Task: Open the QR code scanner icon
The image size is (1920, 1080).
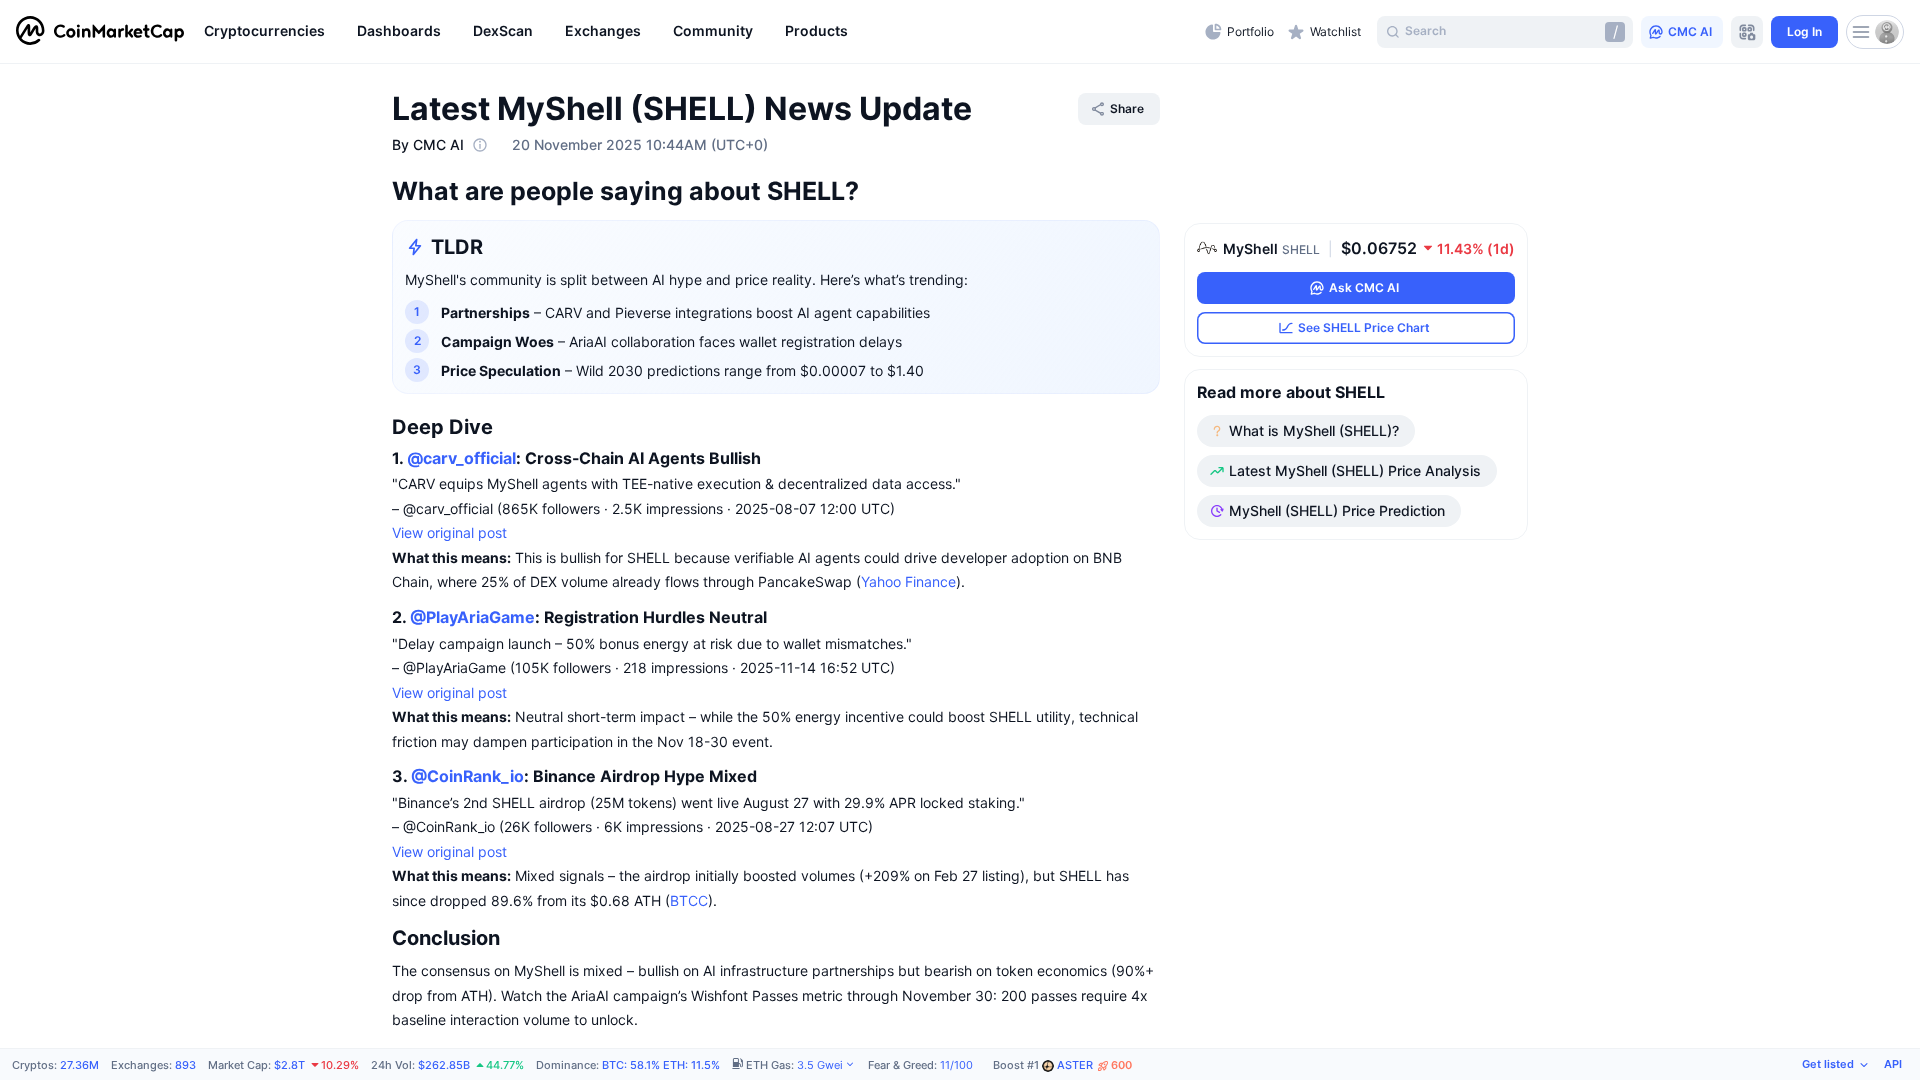Action: [1747, 32]
